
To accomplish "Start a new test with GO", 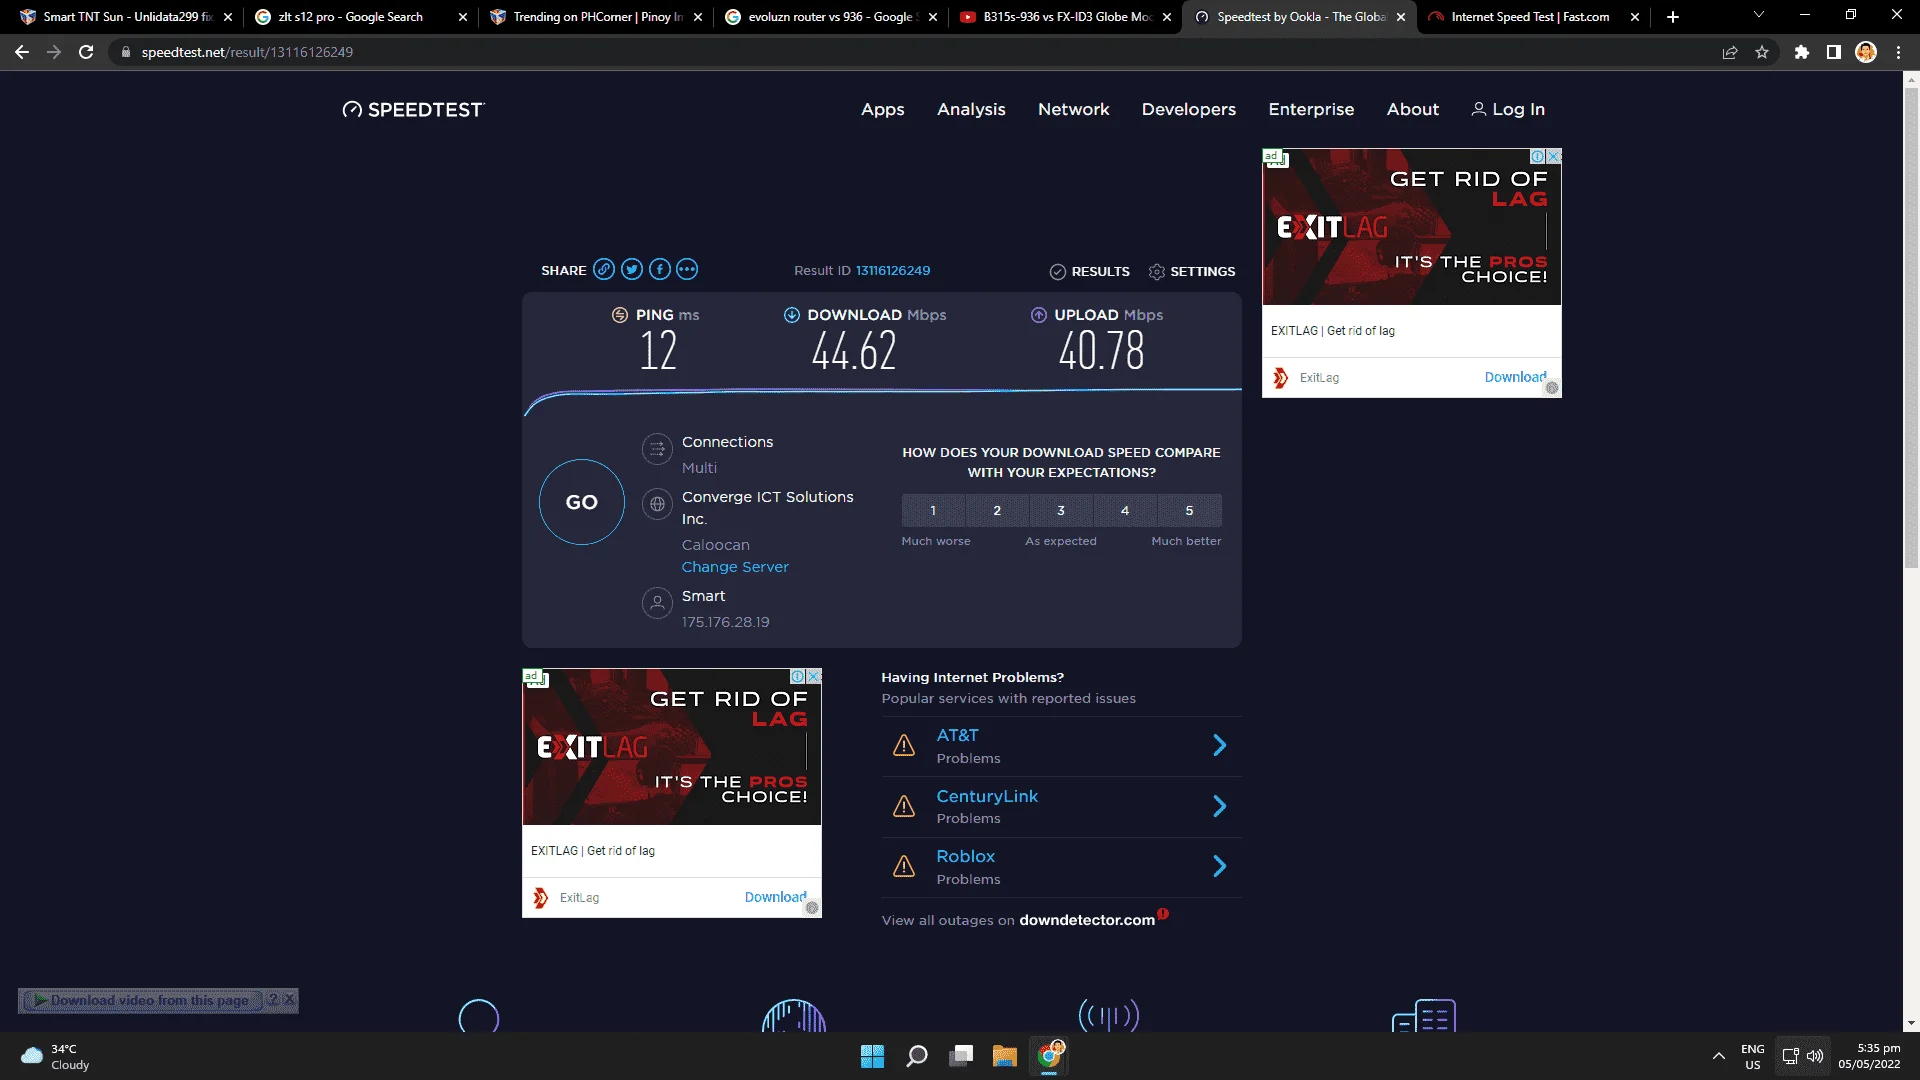I will click(582, 502).
